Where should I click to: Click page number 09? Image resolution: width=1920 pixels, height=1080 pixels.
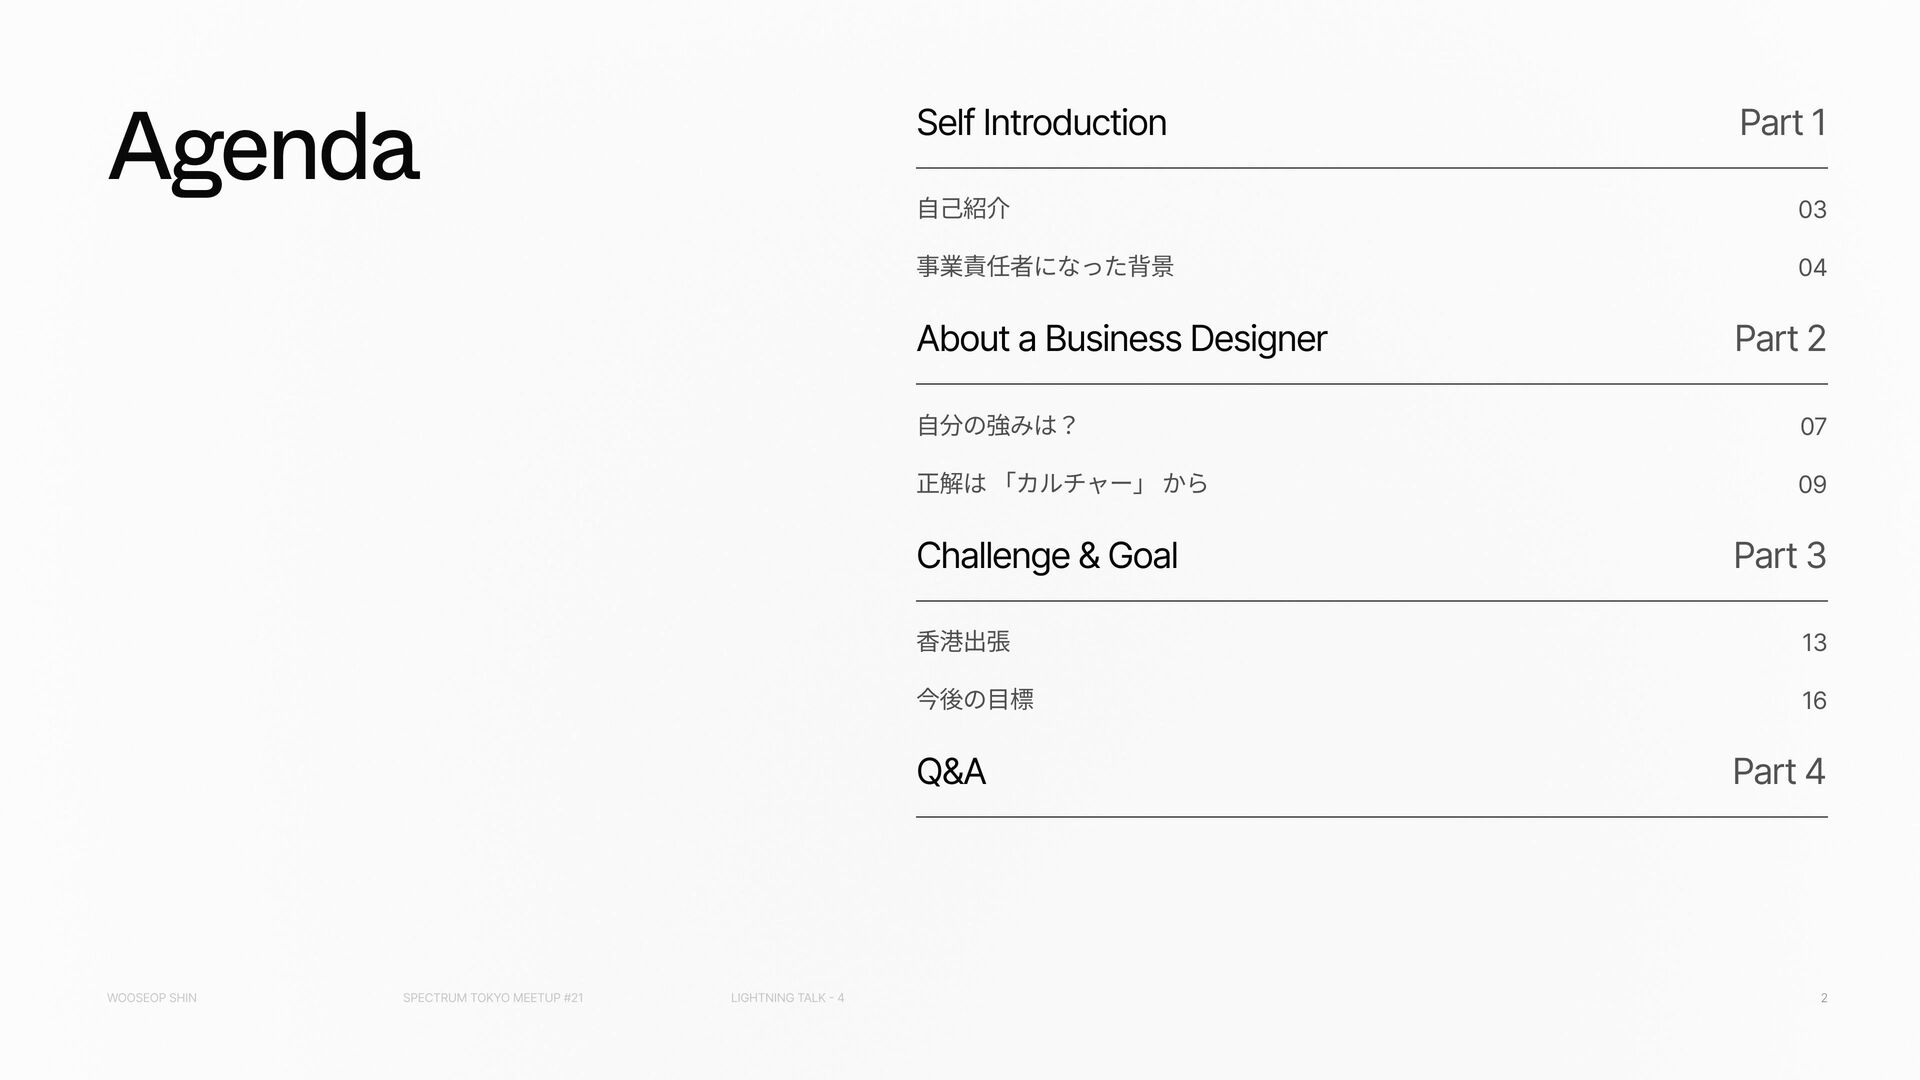tap(1812, 484)
